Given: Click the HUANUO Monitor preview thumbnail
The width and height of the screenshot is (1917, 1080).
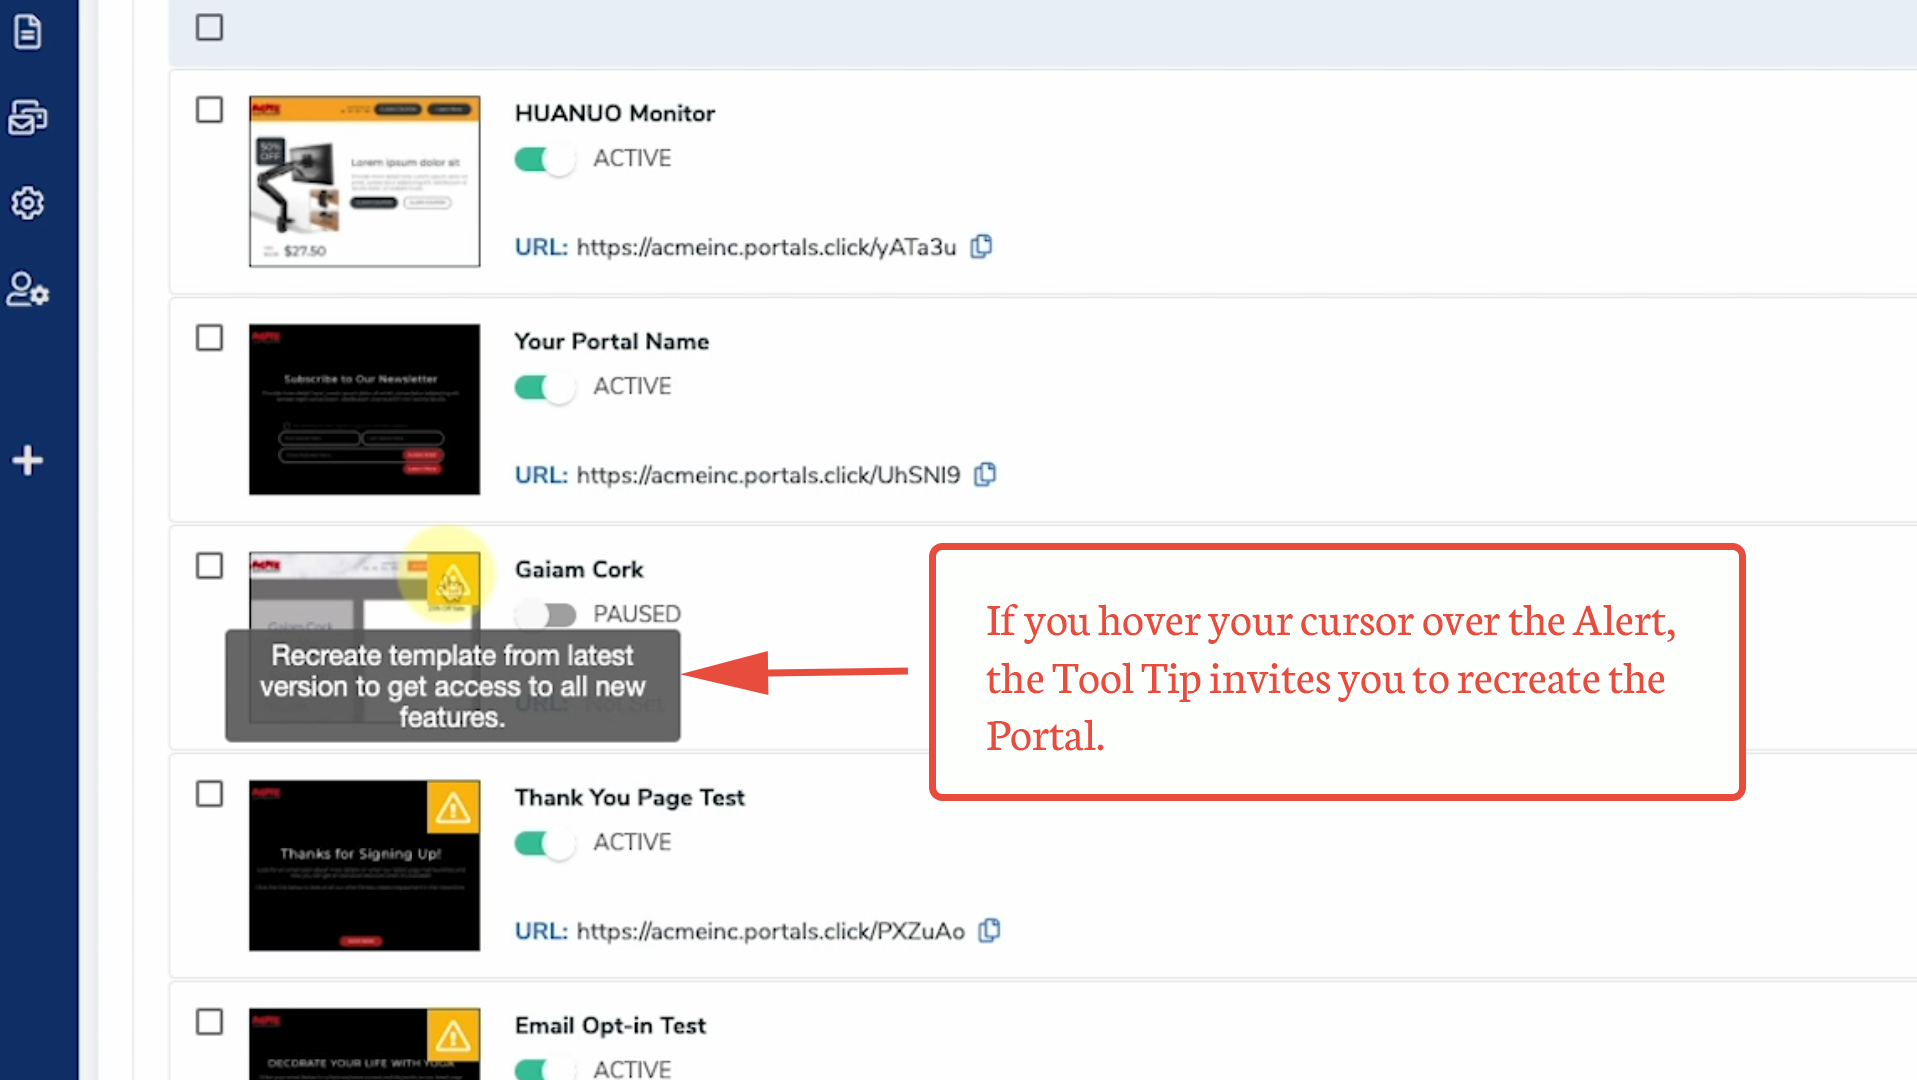Looking at the screenshot, I should click(364, 182).
